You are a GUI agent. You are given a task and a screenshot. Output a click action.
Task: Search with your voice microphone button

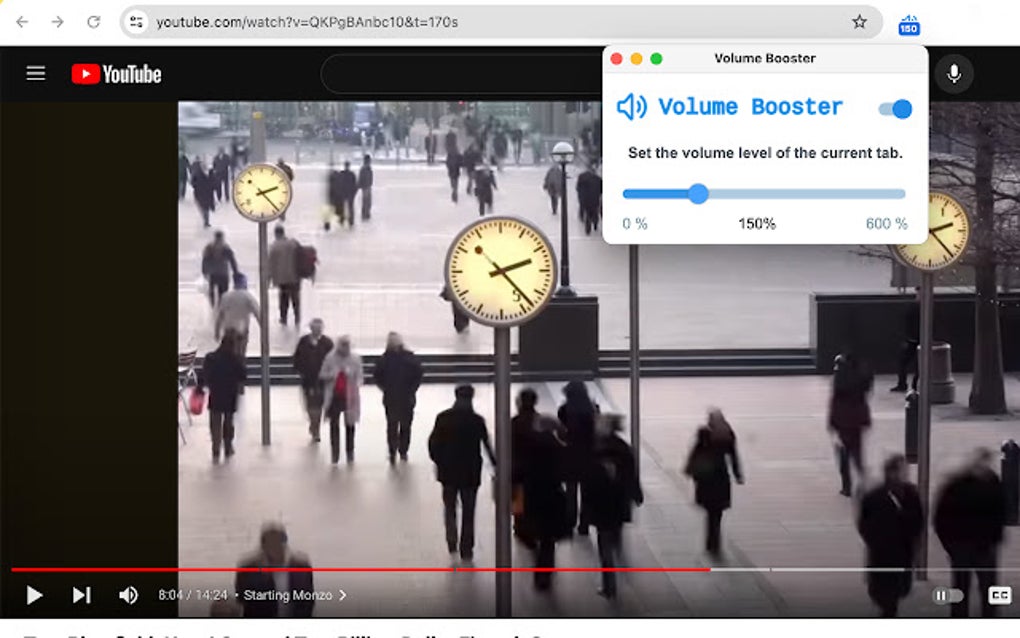954,73
